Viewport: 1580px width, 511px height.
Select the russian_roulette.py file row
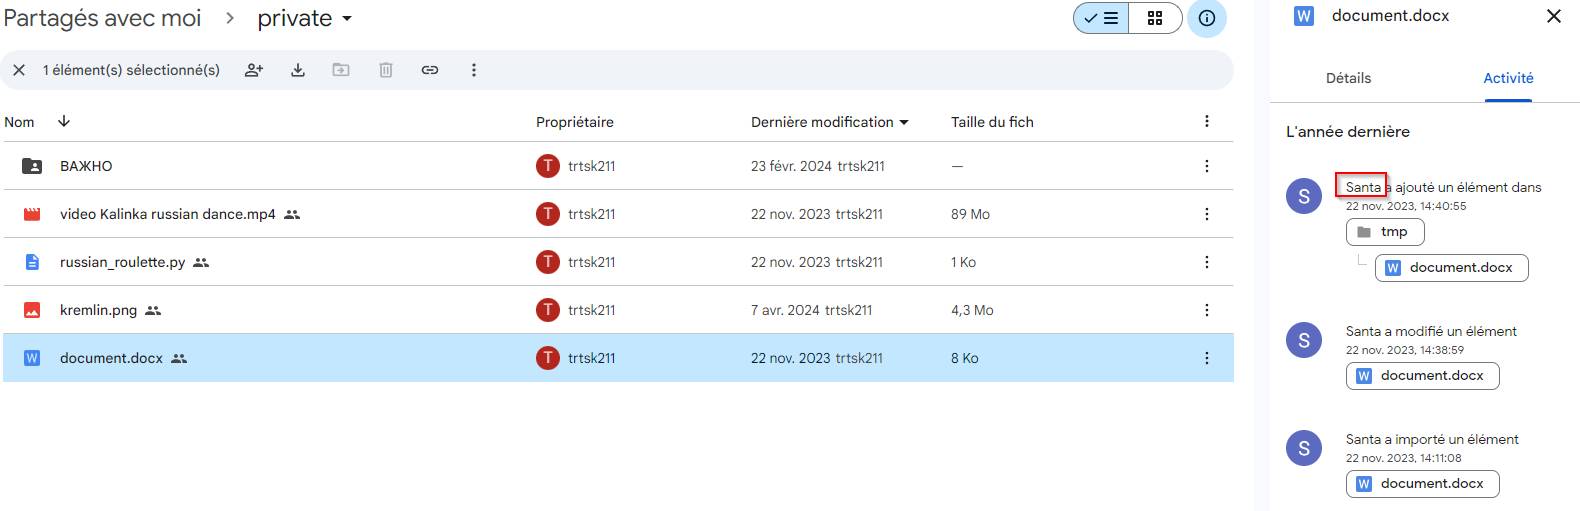(x=122, y=262)
